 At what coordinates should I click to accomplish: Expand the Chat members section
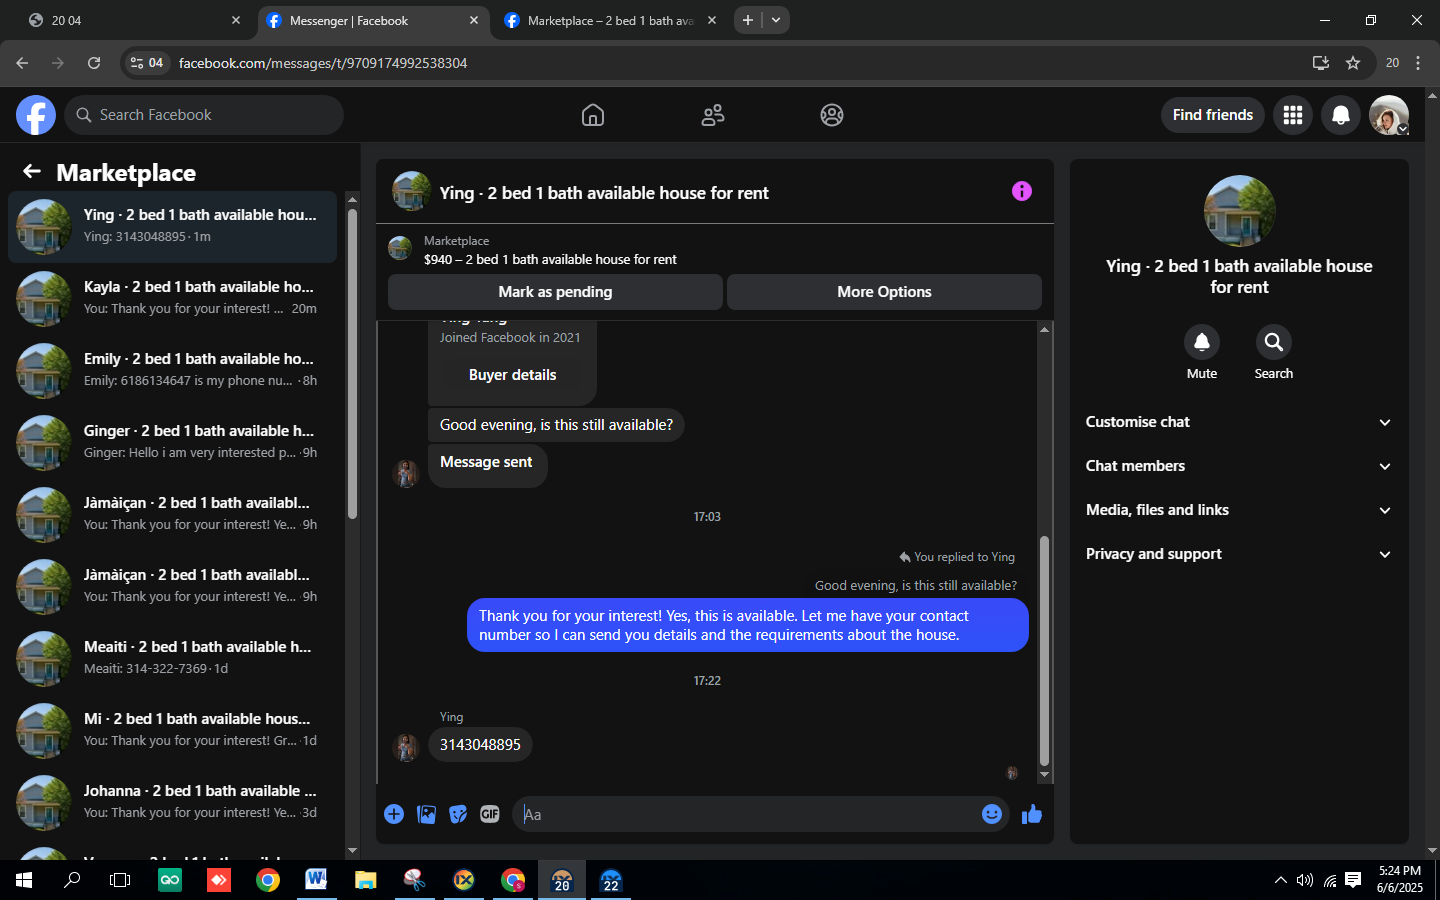point(1239,466)
